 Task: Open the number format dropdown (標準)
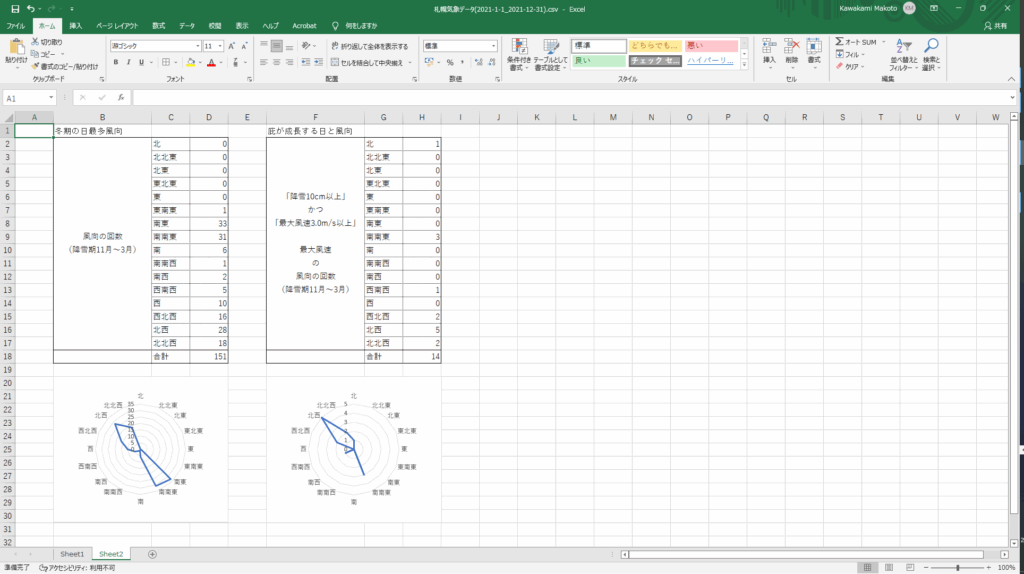[493, 46]
